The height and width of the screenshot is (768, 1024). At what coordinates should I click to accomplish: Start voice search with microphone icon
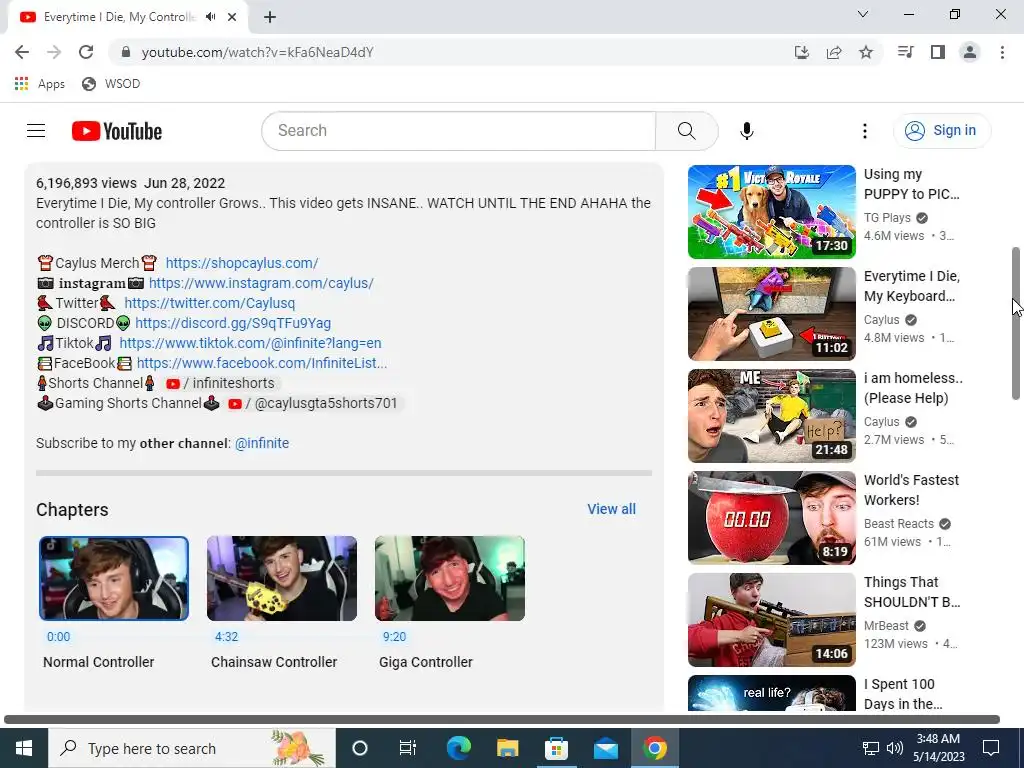746,131
